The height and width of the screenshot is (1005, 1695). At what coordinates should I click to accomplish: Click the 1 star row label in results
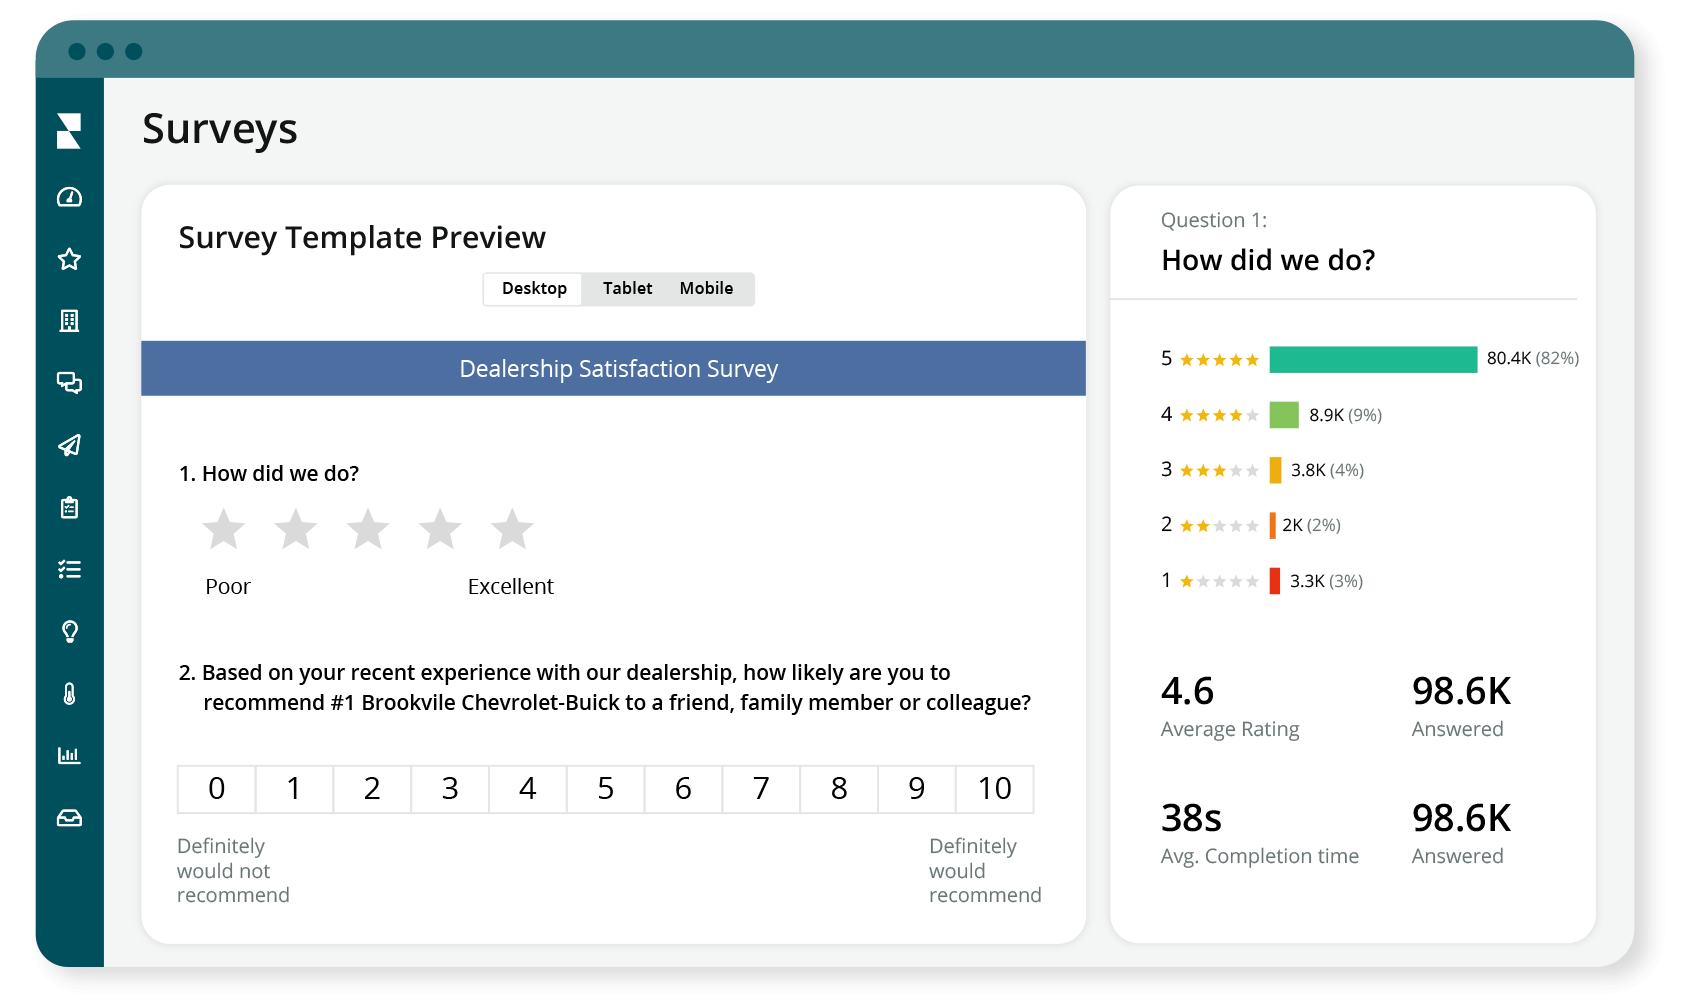pyautogui.click(x=1210, y=581)
